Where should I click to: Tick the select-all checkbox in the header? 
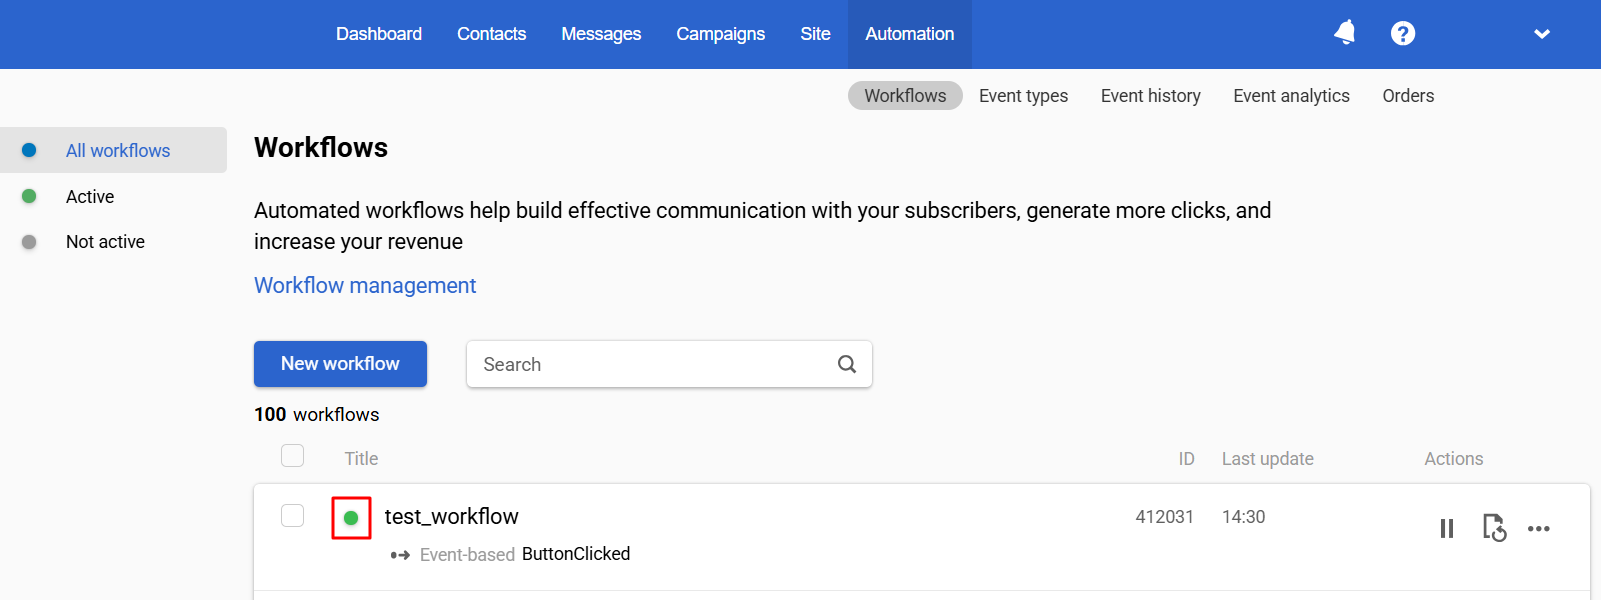tap(292, 456)
